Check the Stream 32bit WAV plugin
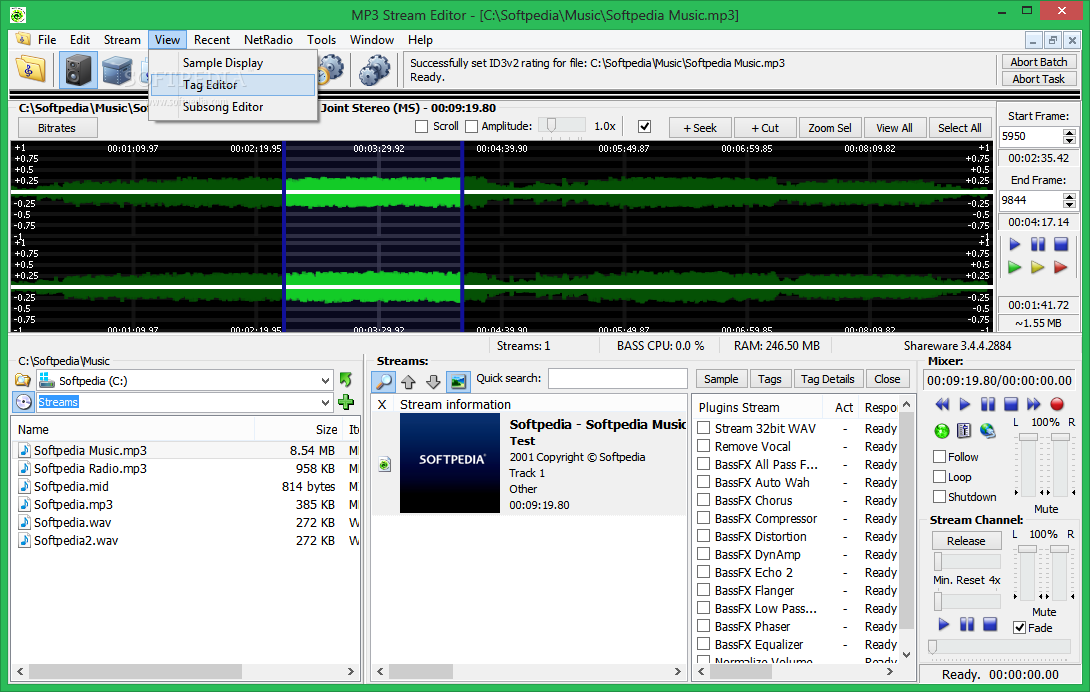This screenshot has width=1090, height=692. [703, 428]
